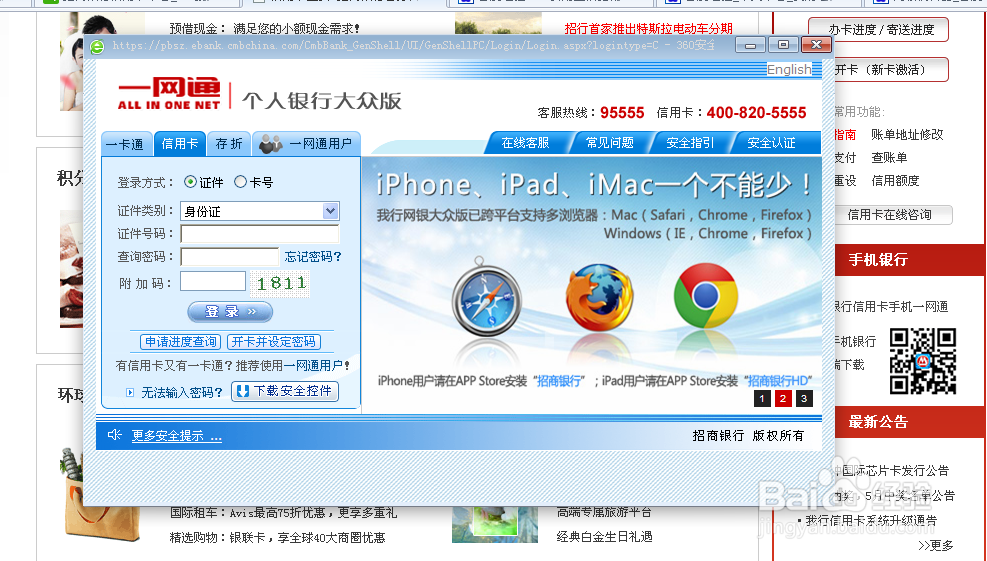Click the 忘记密码? link

[313, 256]
